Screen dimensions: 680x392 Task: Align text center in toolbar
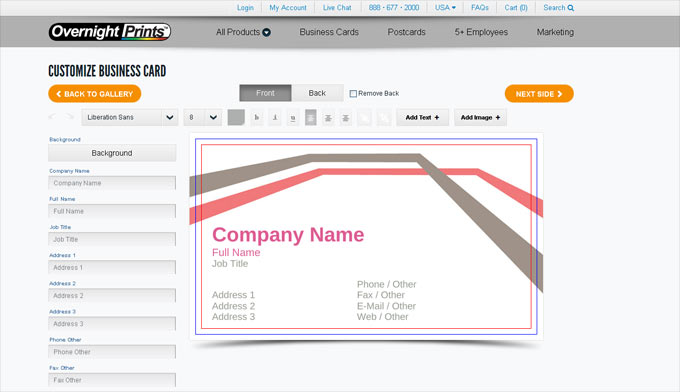coord(328,118)
